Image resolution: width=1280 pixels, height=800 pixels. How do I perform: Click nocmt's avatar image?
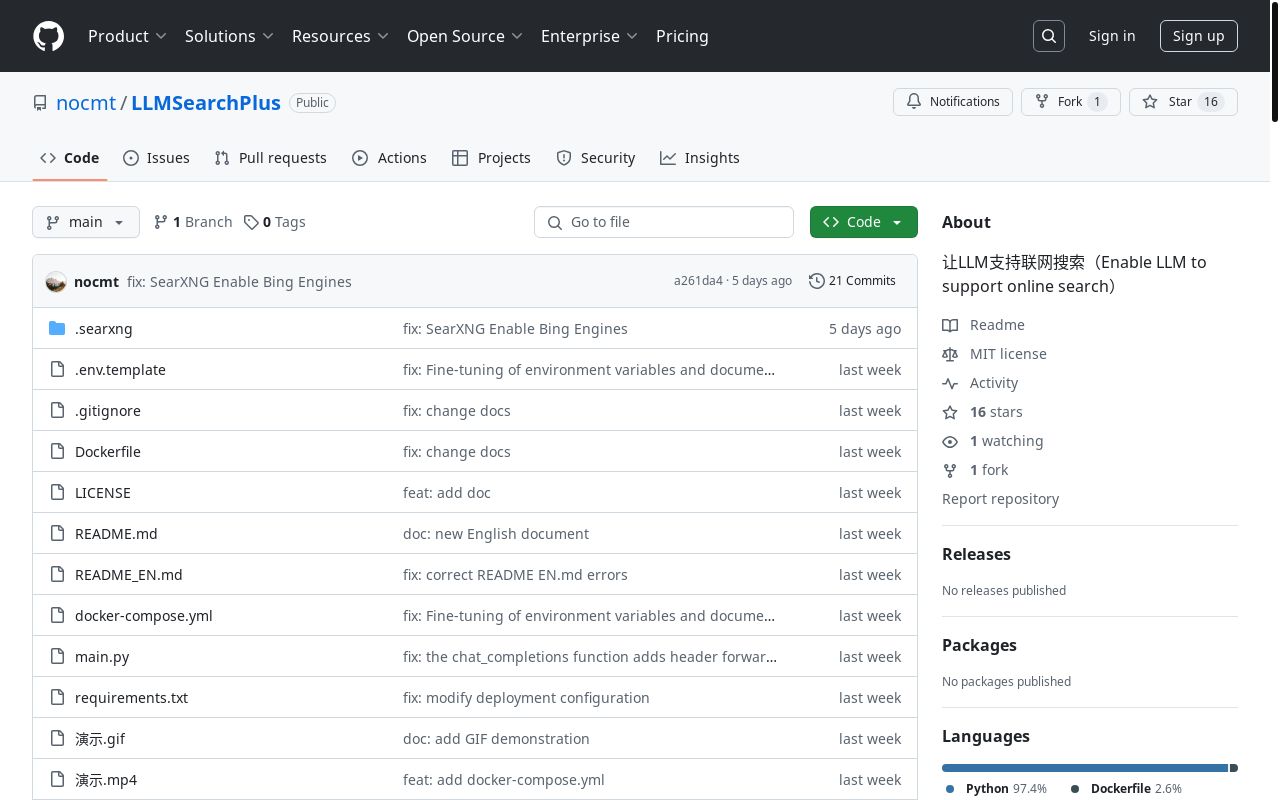[56, 282]
